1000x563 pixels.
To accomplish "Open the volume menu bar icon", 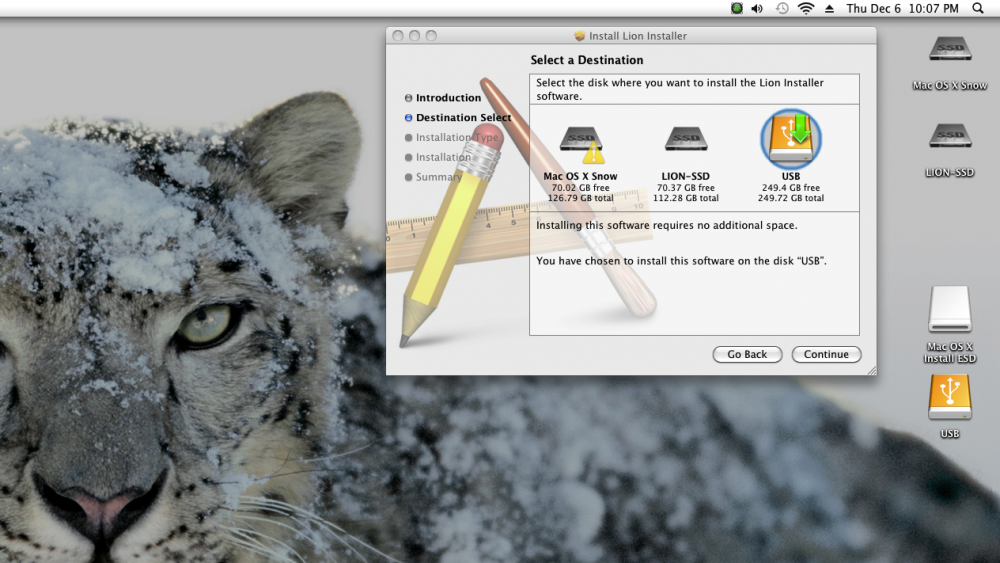I will (757, 8).
